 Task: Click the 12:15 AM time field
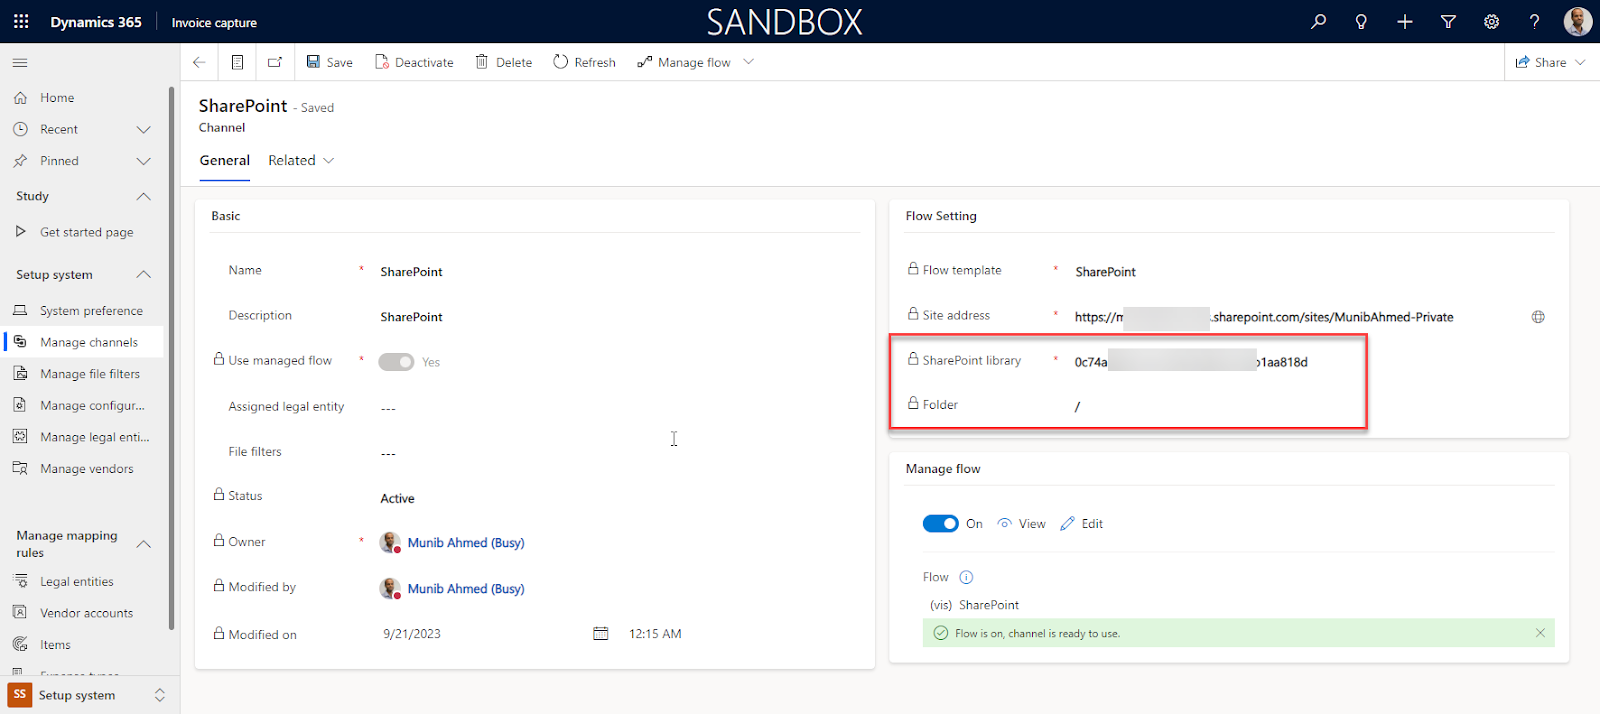click(x=655, y=634)
